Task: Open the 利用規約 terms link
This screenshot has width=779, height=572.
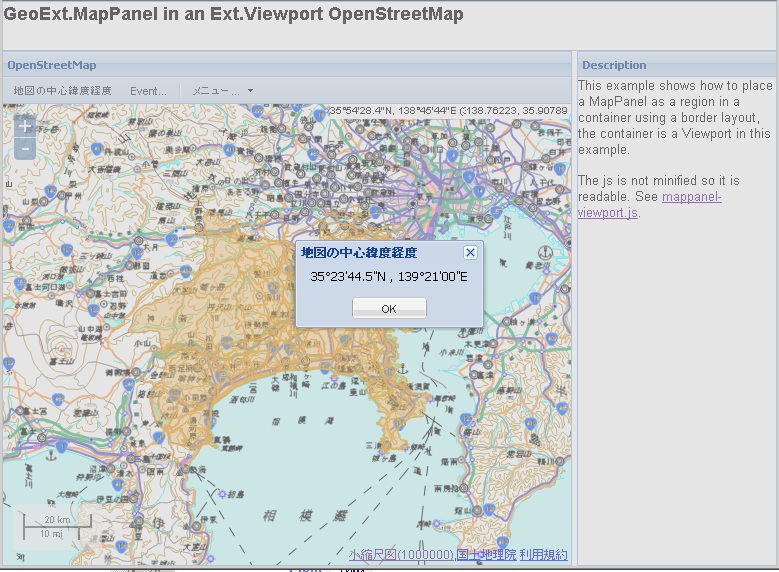Action: click(x=543, y=554)
